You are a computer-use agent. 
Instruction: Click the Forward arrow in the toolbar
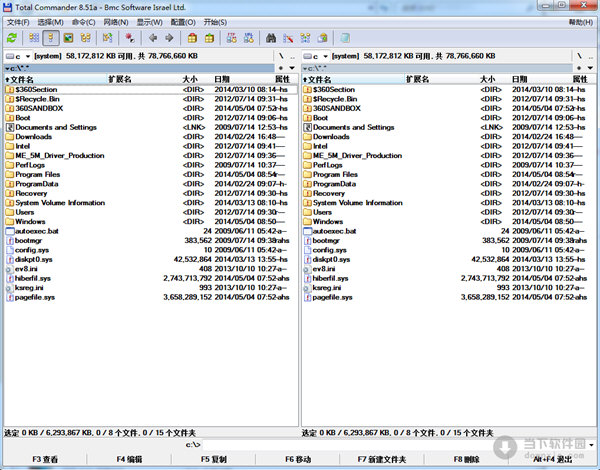[169, 37]
